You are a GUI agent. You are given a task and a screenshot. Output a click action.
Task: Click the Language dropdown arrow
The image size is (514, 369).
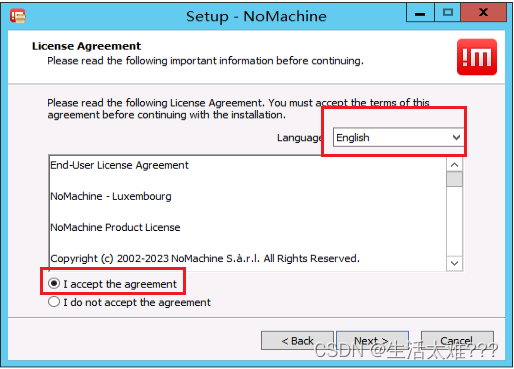click(456, 137)
